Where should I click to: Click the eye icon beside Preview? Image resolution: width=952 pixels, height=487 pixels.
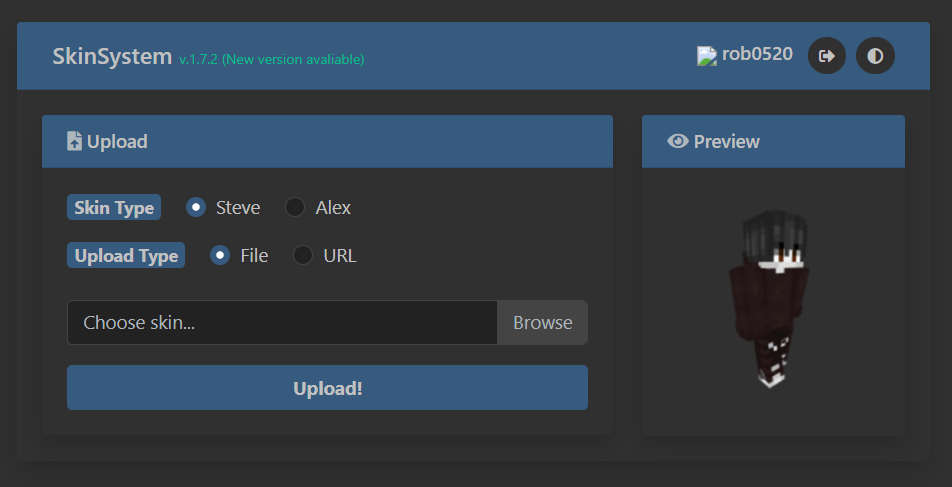coord(678,142)
